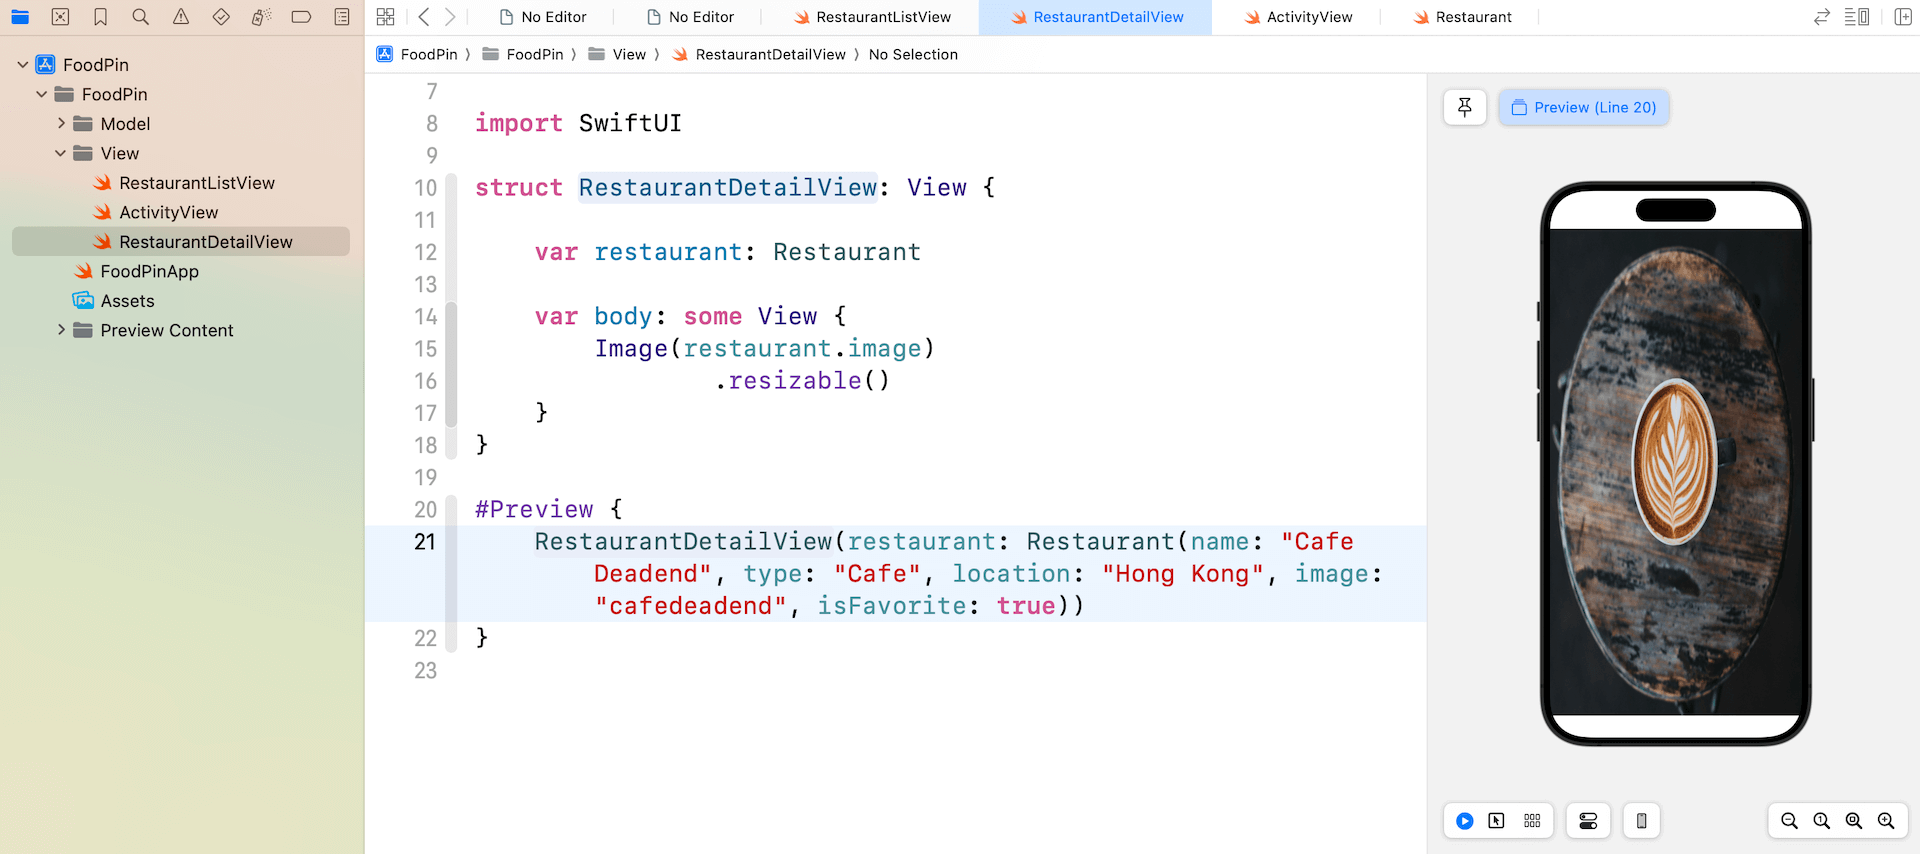Expand the Preview Content folder
This screenshot has width=1920, height=854.
(x=61, y=330)
